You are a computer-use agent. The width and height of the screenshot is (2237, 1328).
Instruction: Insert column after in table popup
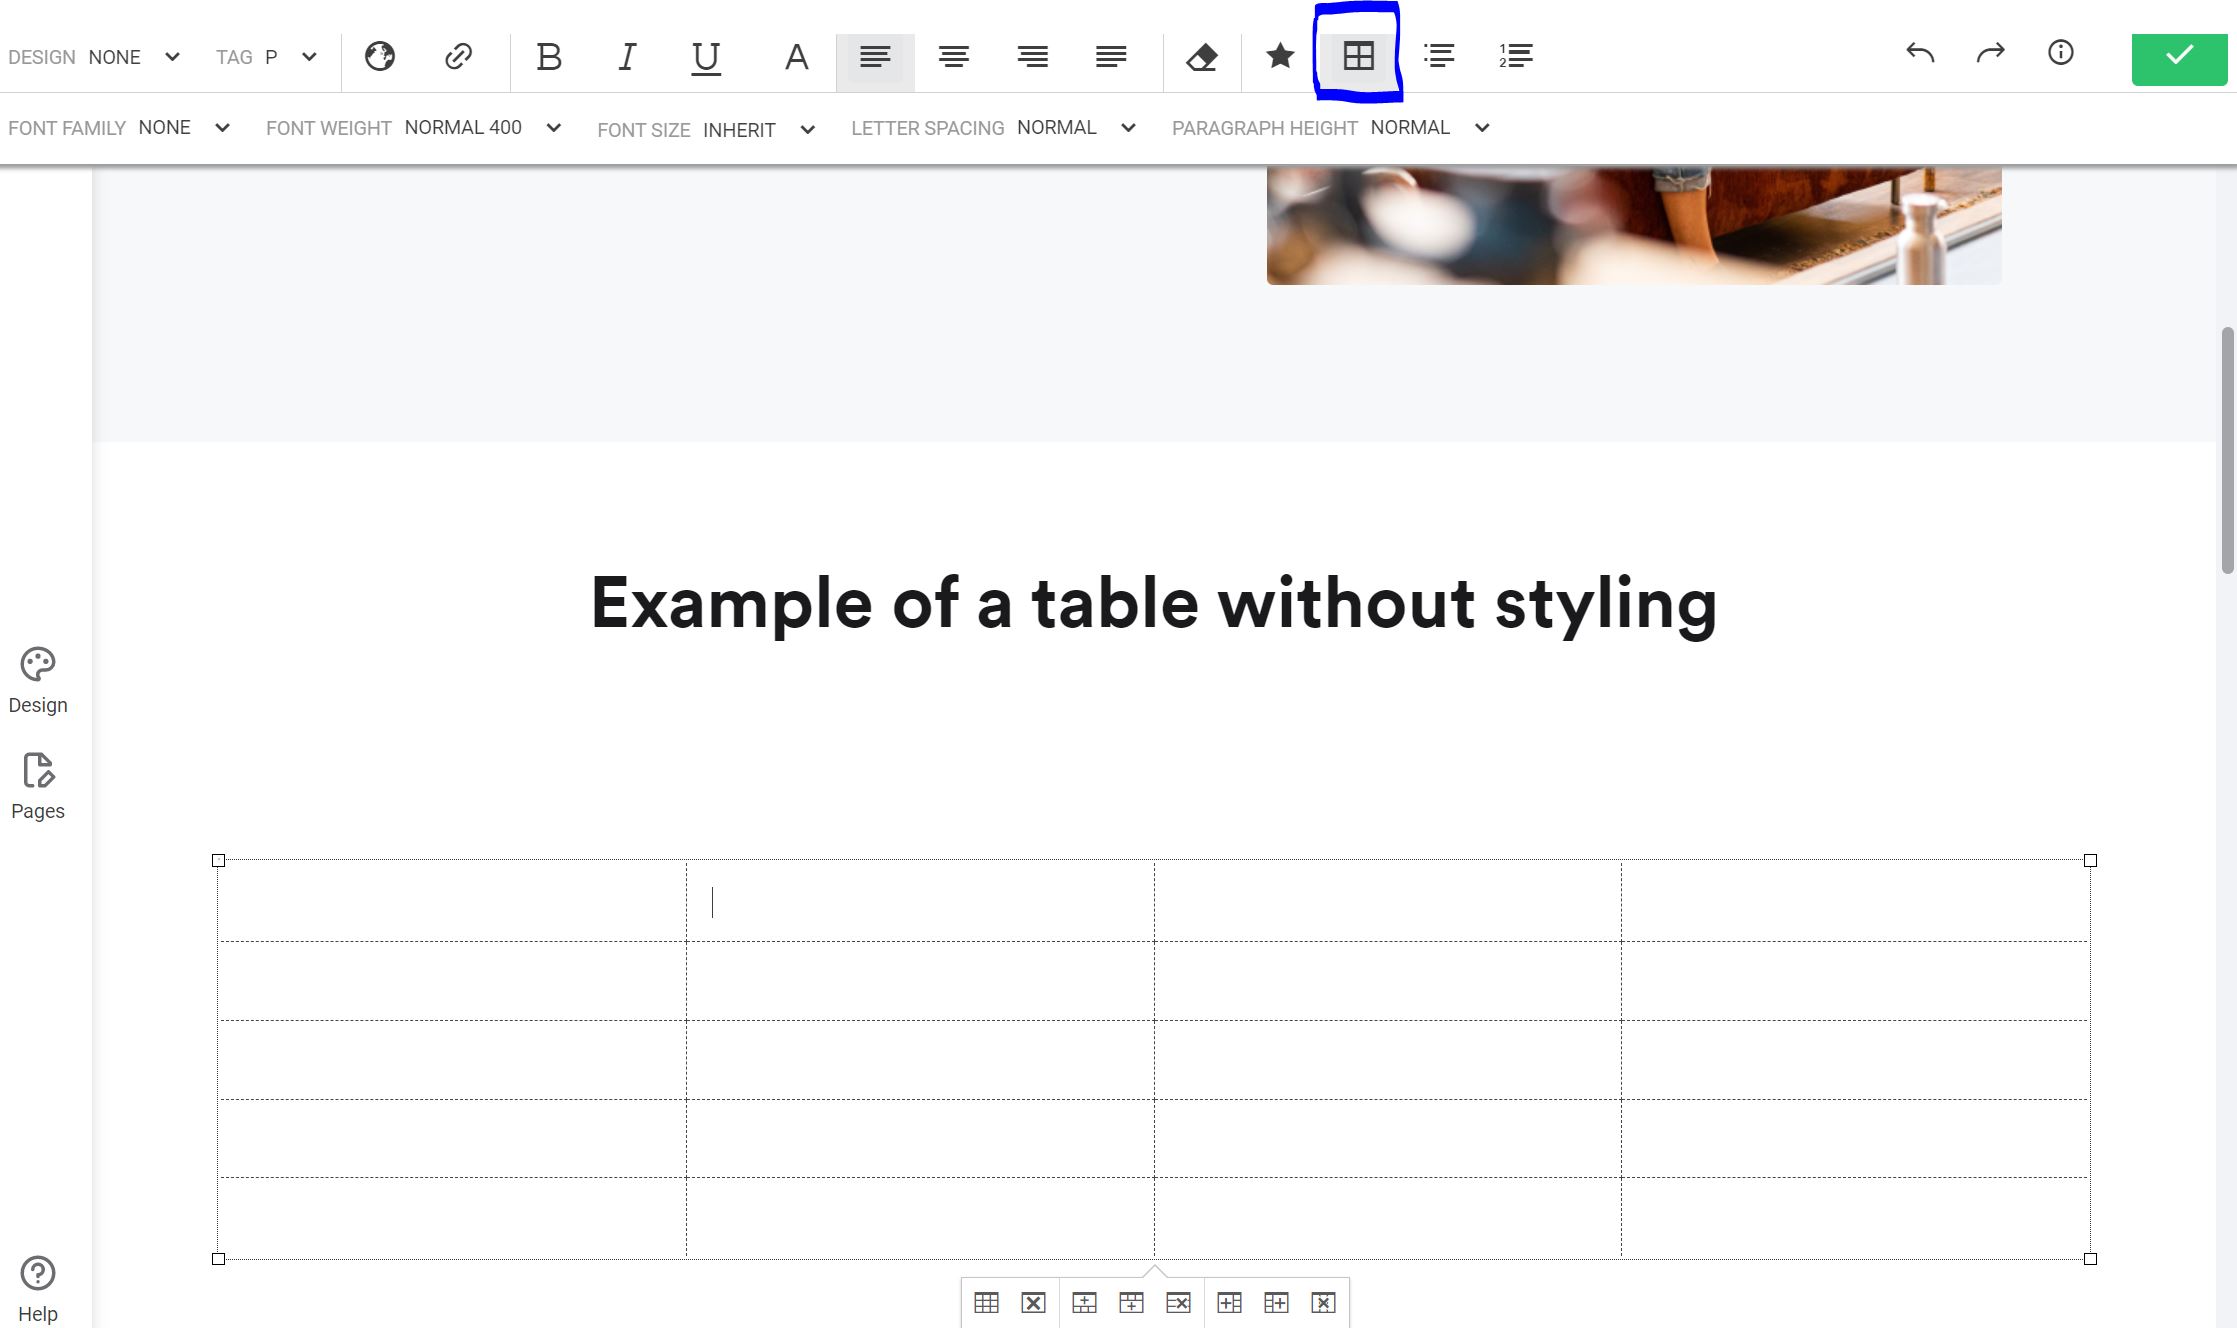tap(1277, 1303)
